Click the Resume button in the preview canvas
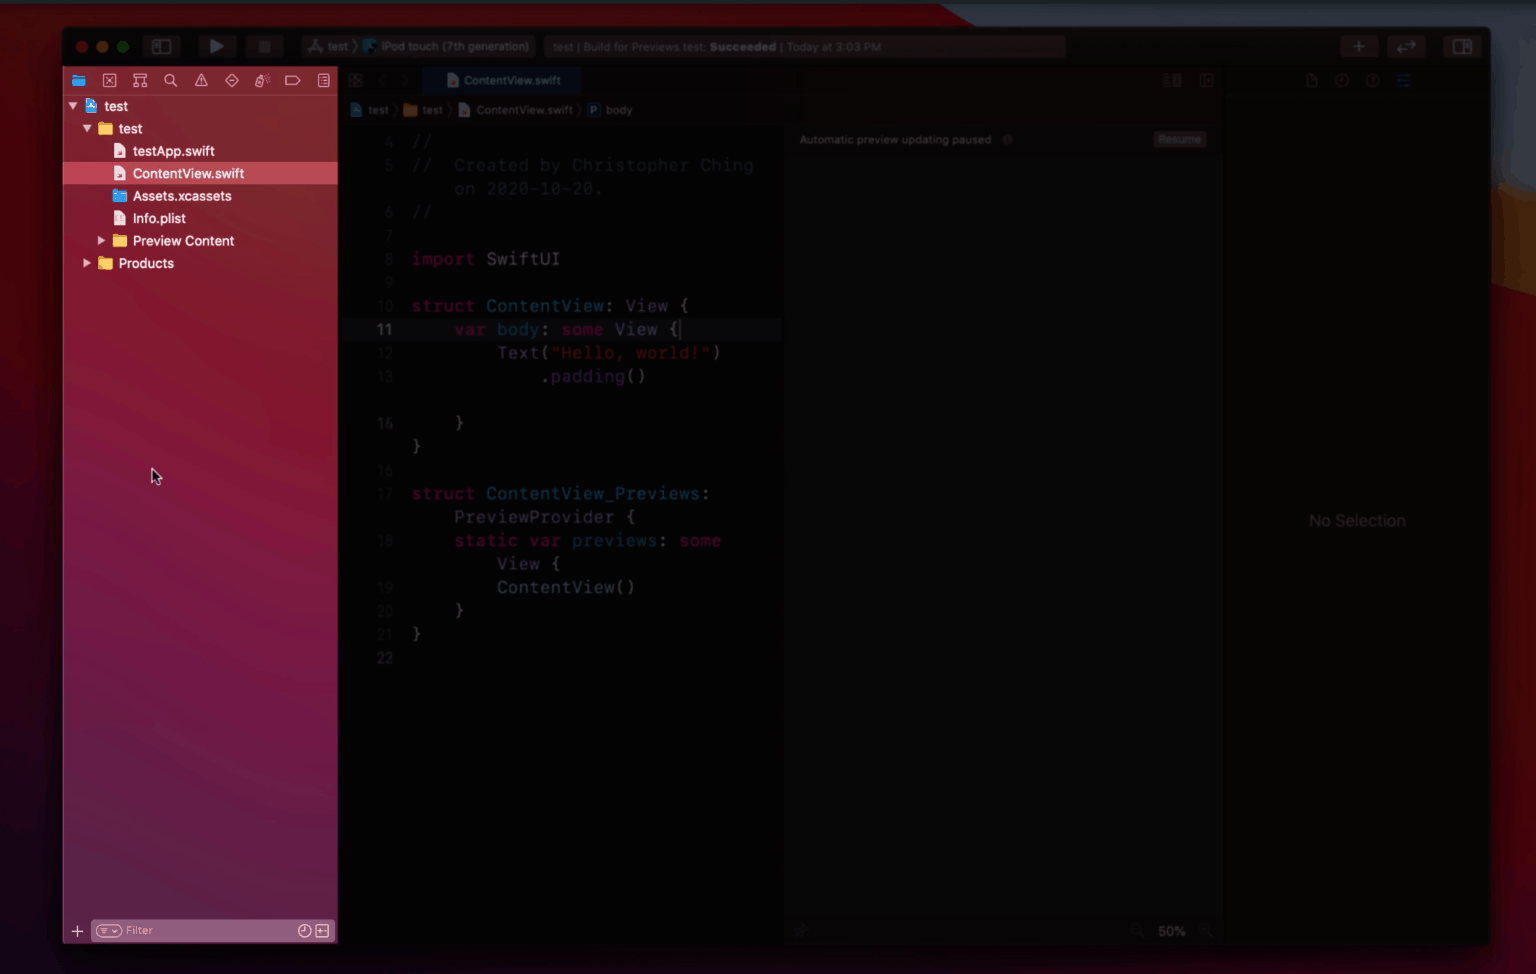This screenshot has height=974, width=1536. tap(1179, 139)
